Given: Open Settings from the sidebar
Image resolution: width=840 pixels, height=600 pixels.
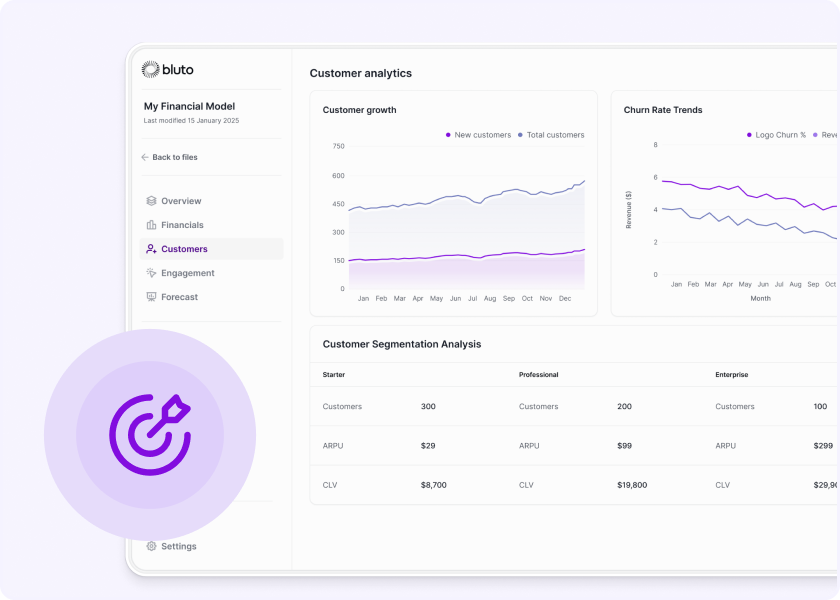Looking at the screenshot, I should pyautogui.click(x=178, y=546).
